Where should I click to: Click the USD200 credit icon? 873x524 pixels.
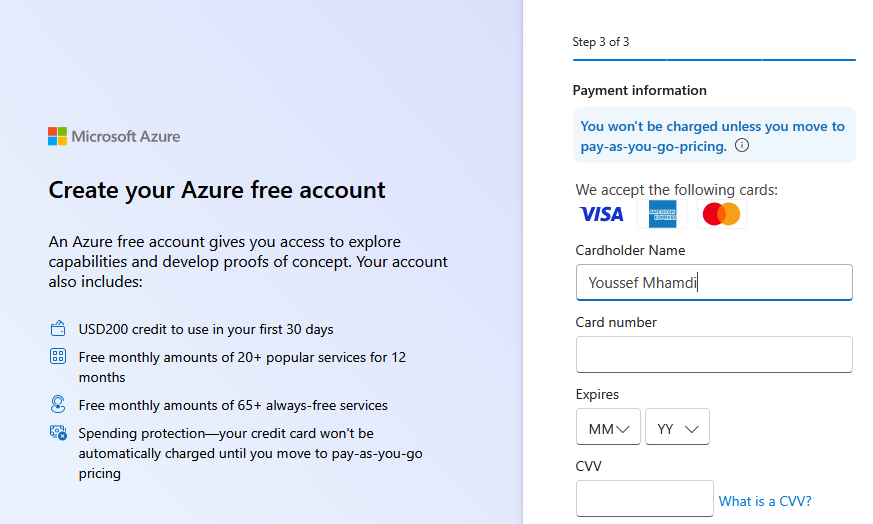[x=58, y=329]
